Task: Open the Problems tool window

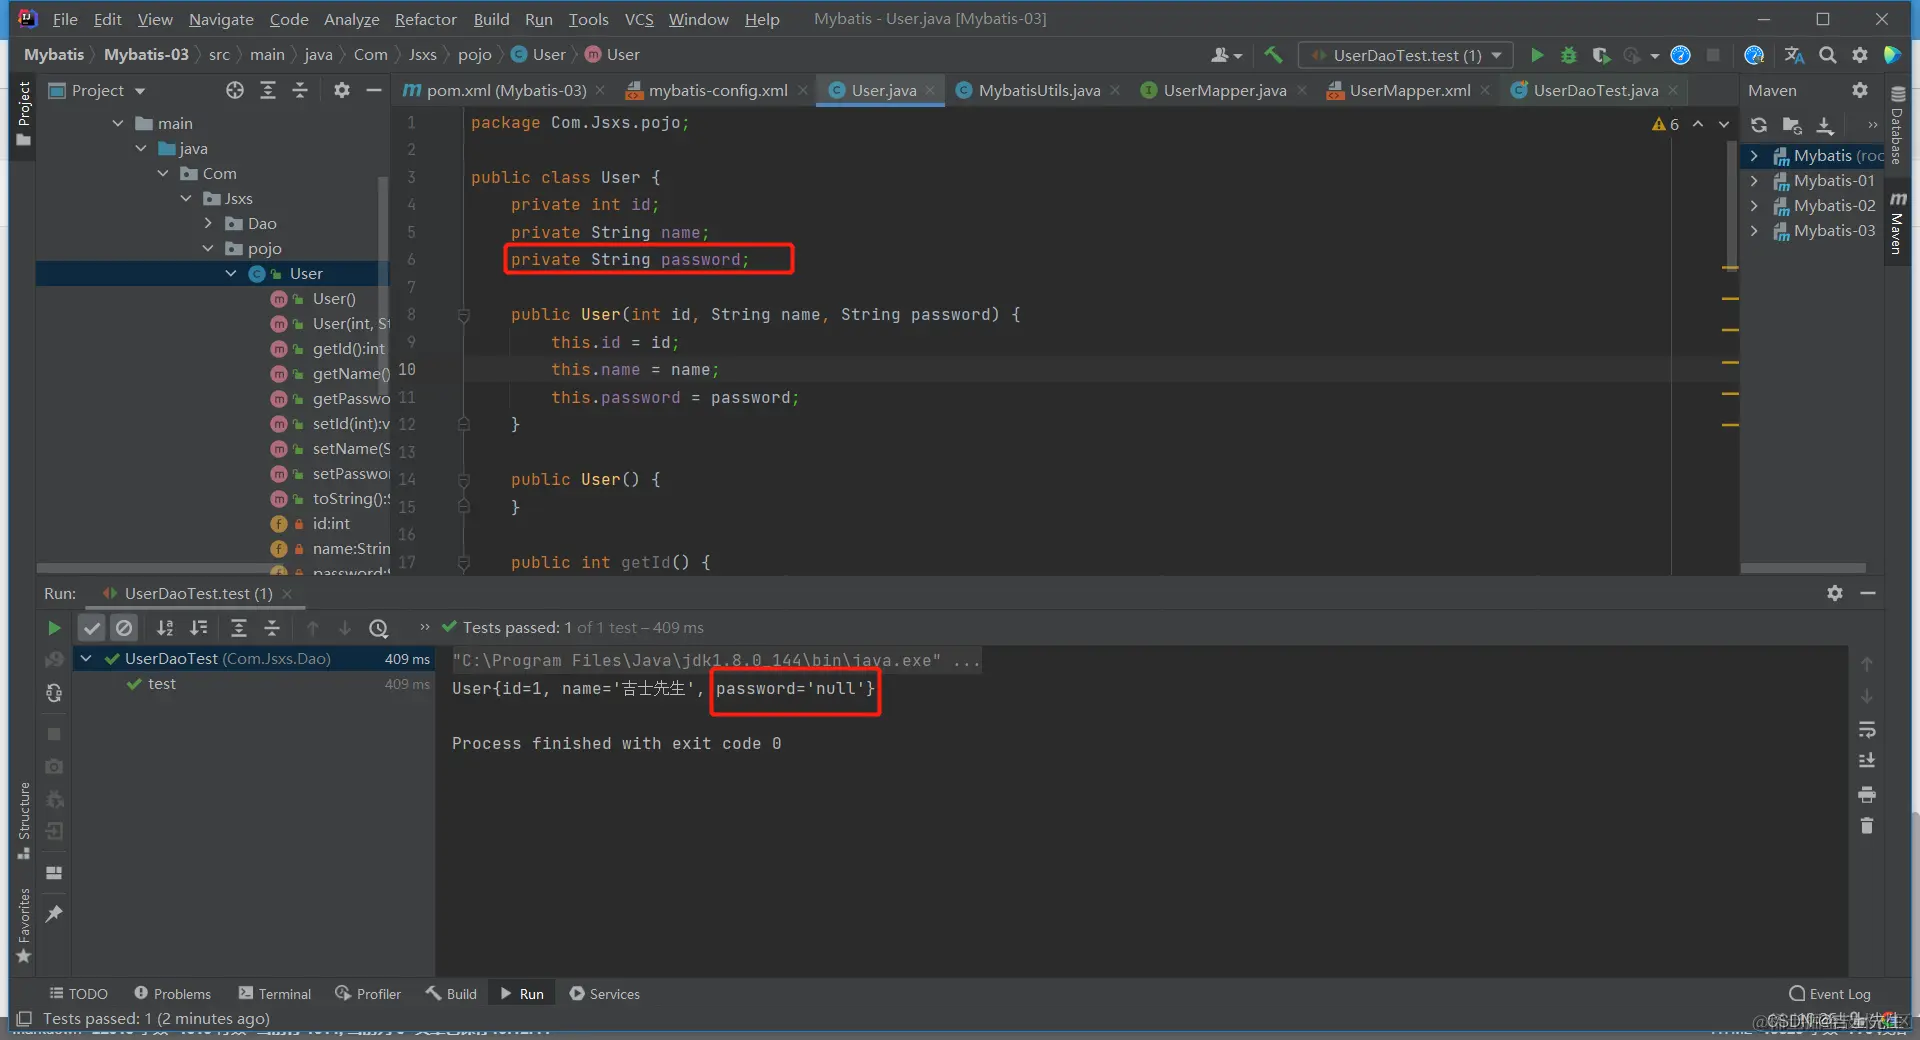Action: click(173, 994)
